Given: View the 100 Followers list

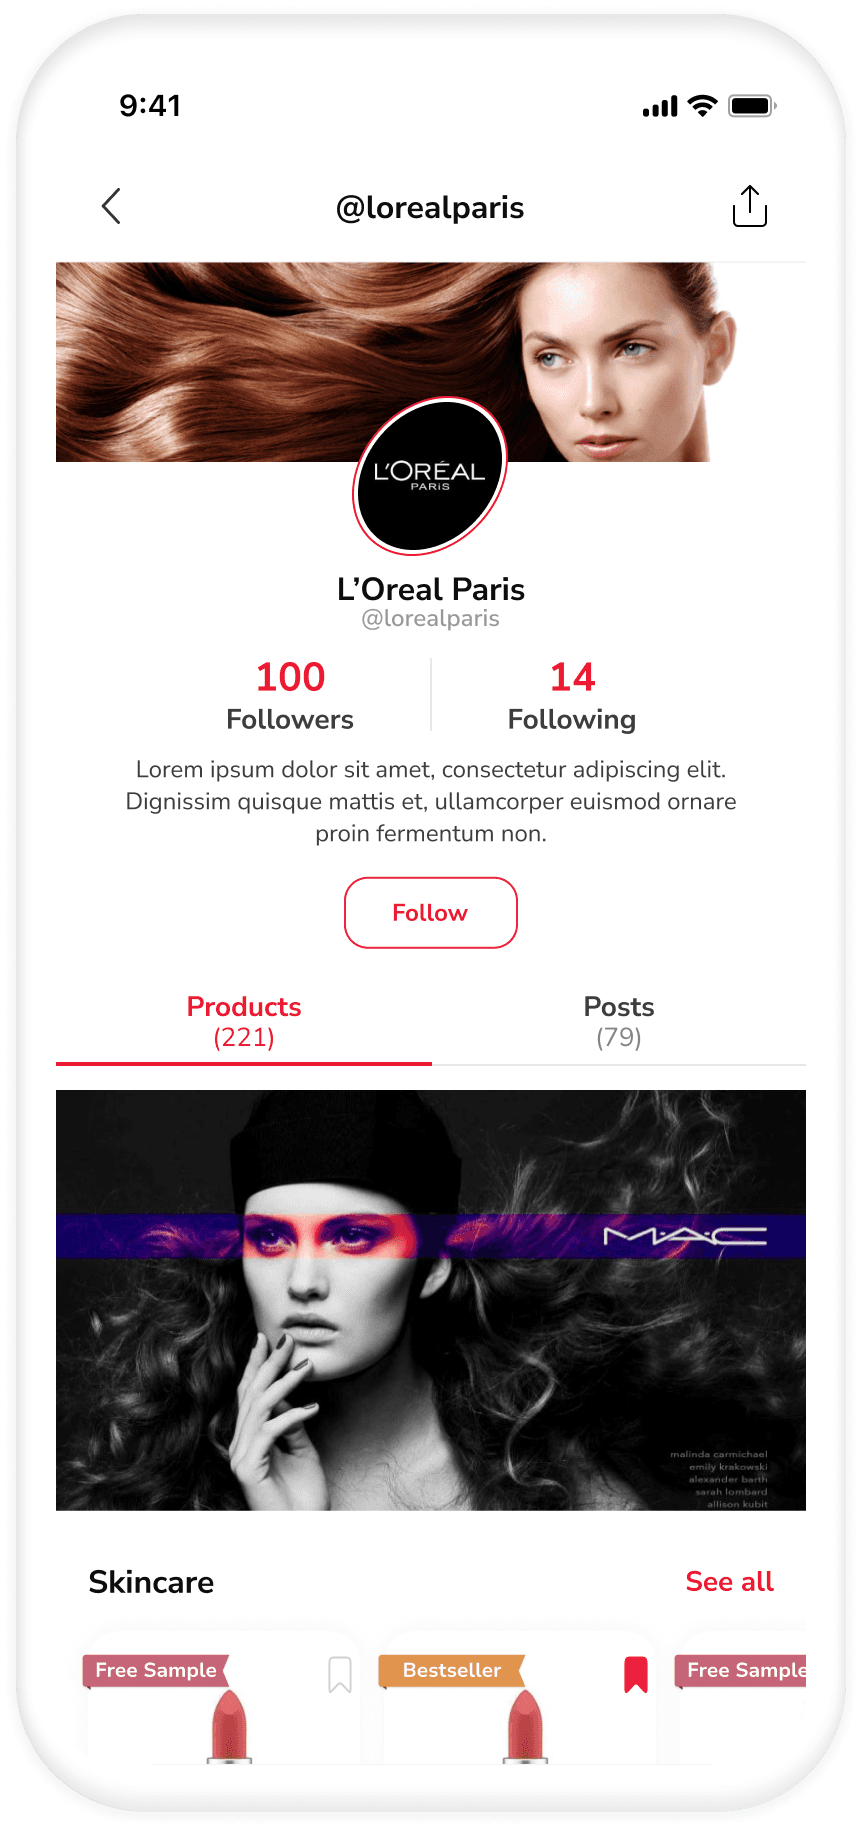Looking at the screenshot, I should coord(290,695).
